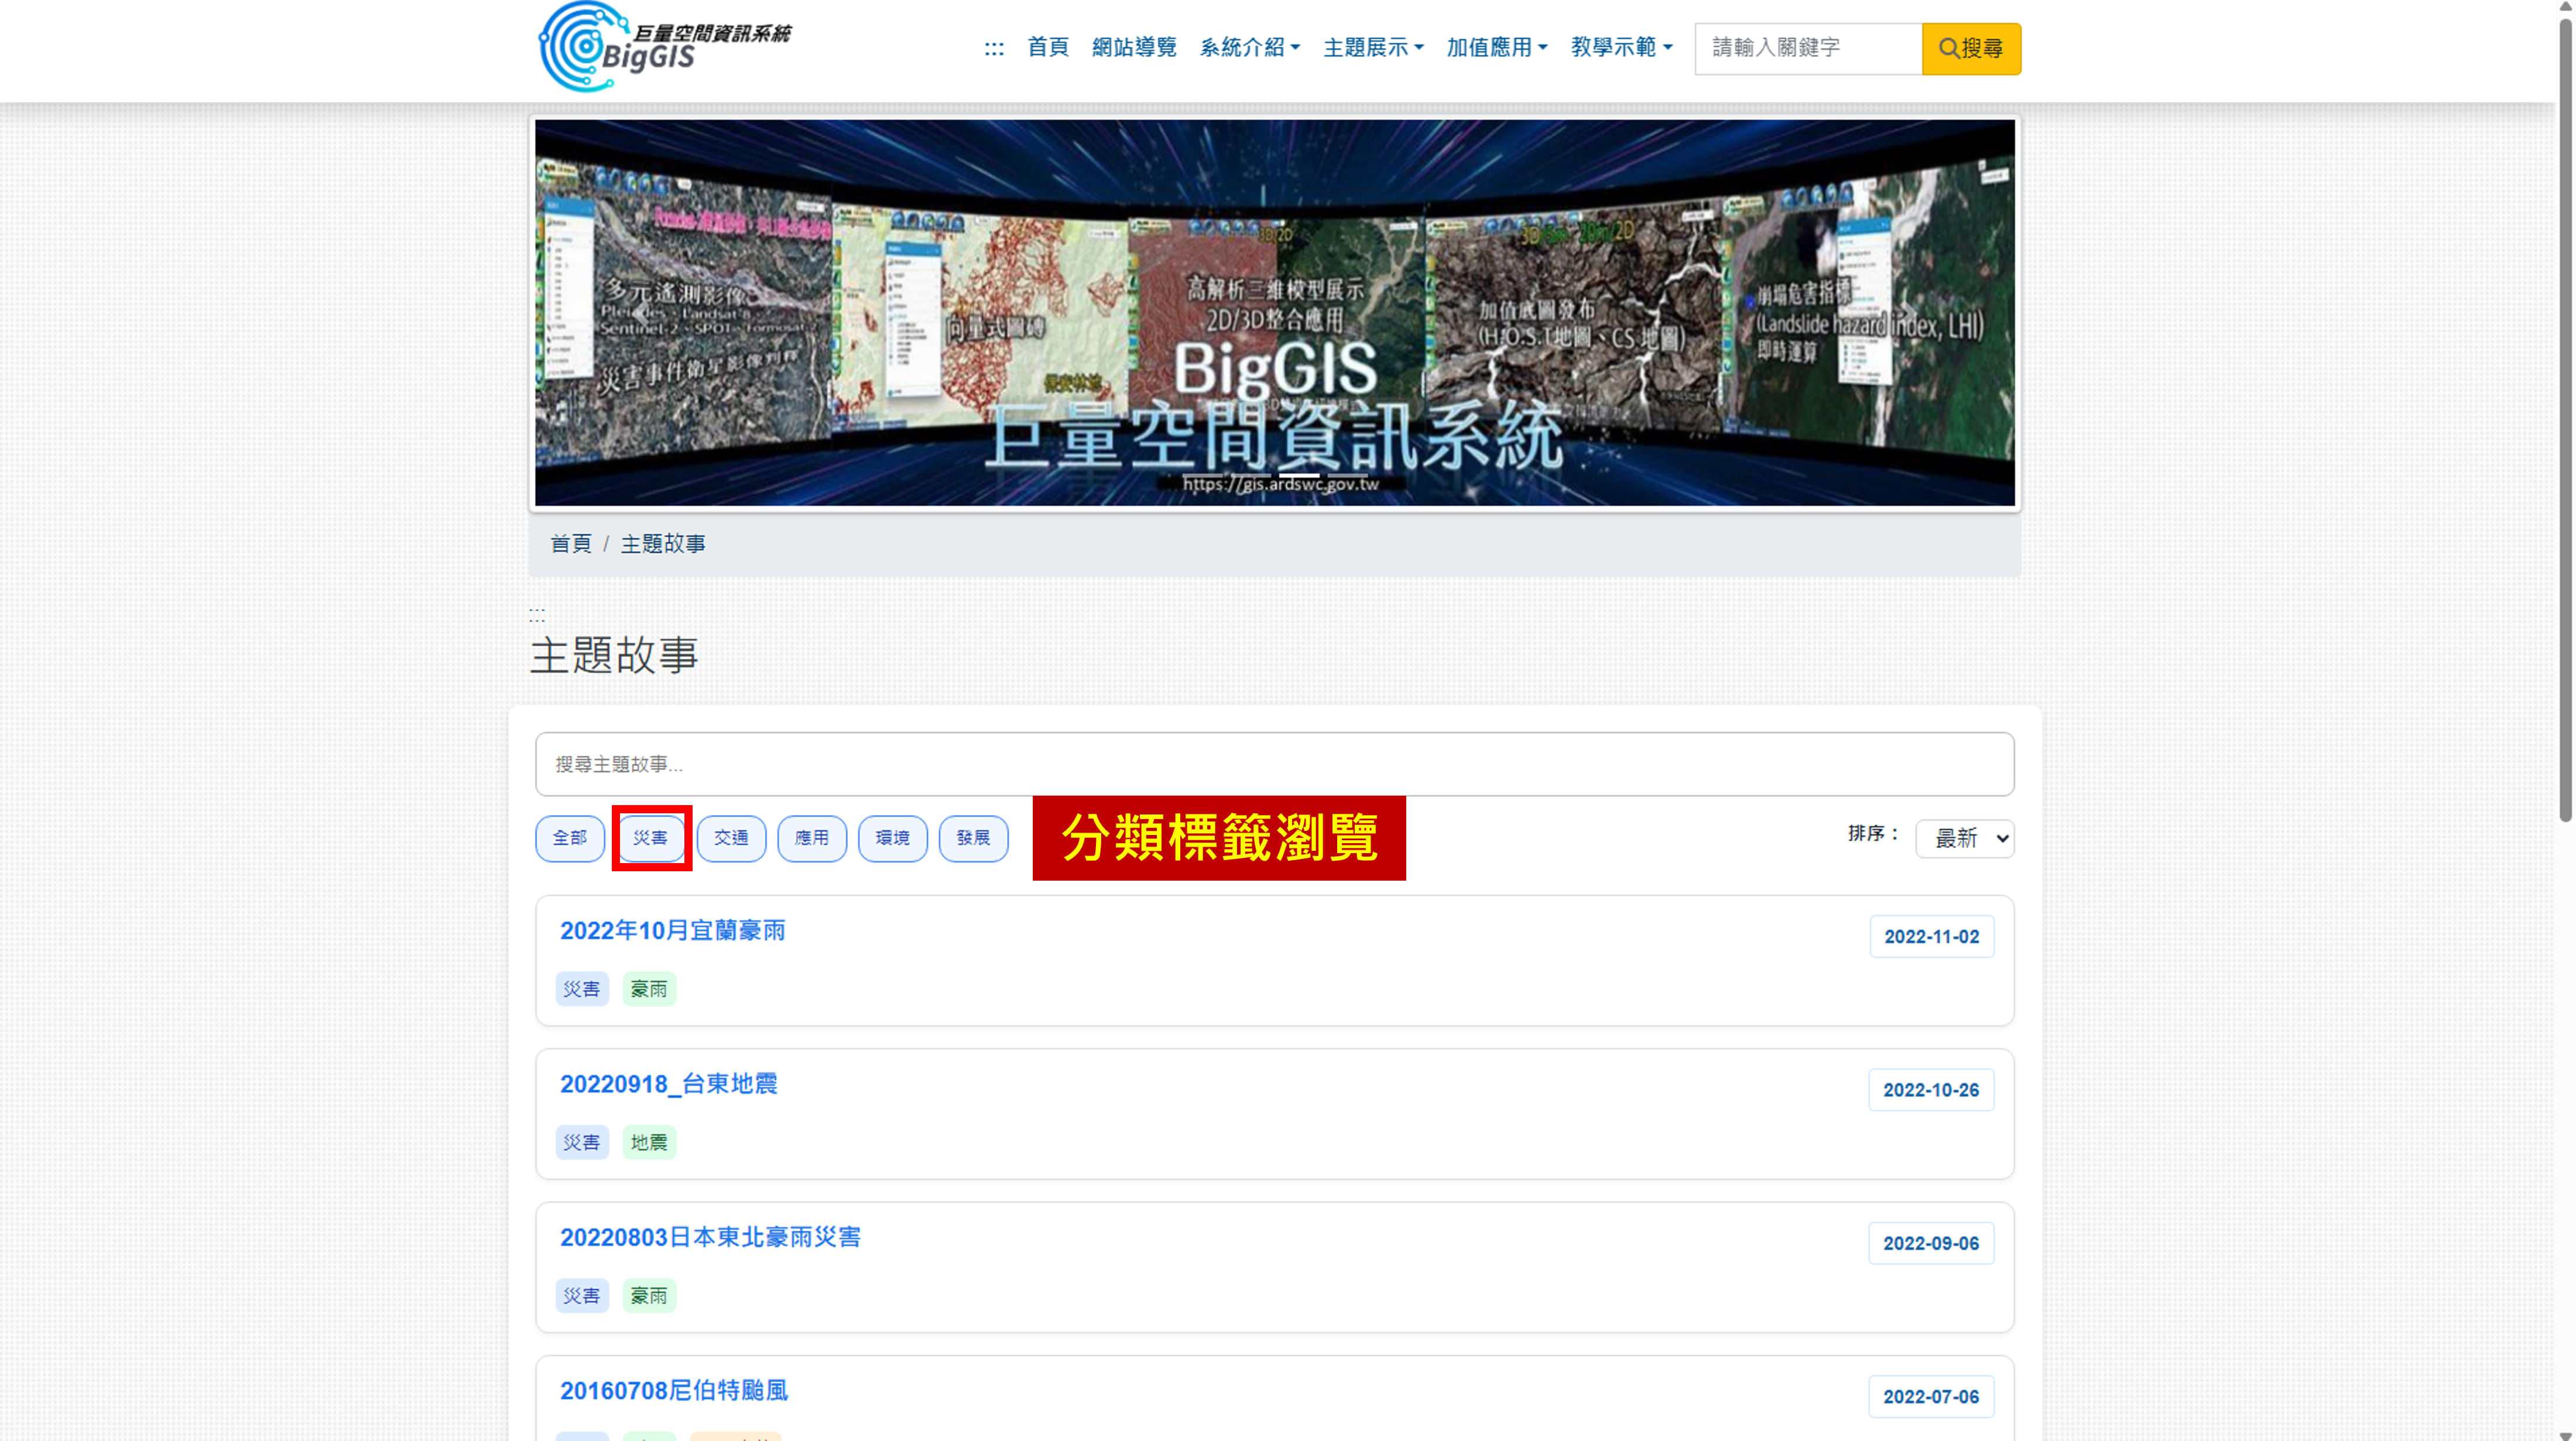Click the 搜尋主題故事 search input field
Image resolution: width=2576 pixels, height=1441 pixels.
pyautogui.click(x=1273, y=764)
